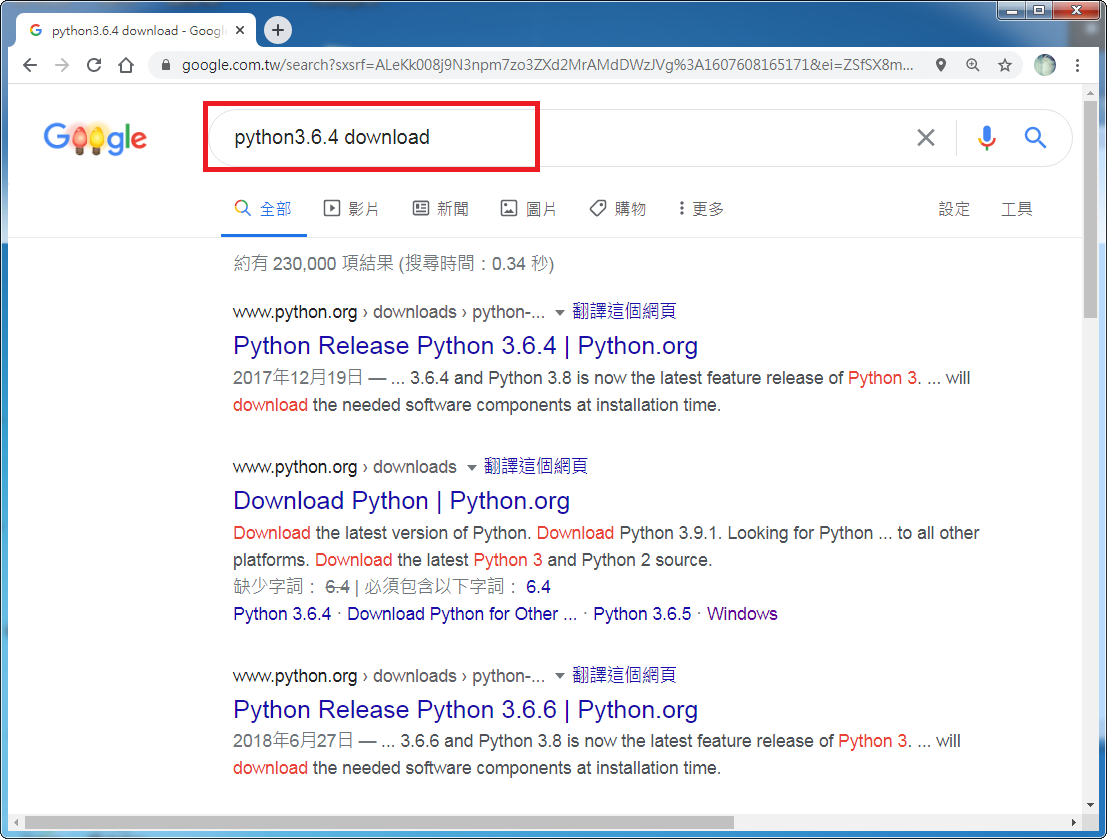The width and height of the screenshot is (1107, 839).
Task: Open the 更多 options menu
Action: [701, 208]
